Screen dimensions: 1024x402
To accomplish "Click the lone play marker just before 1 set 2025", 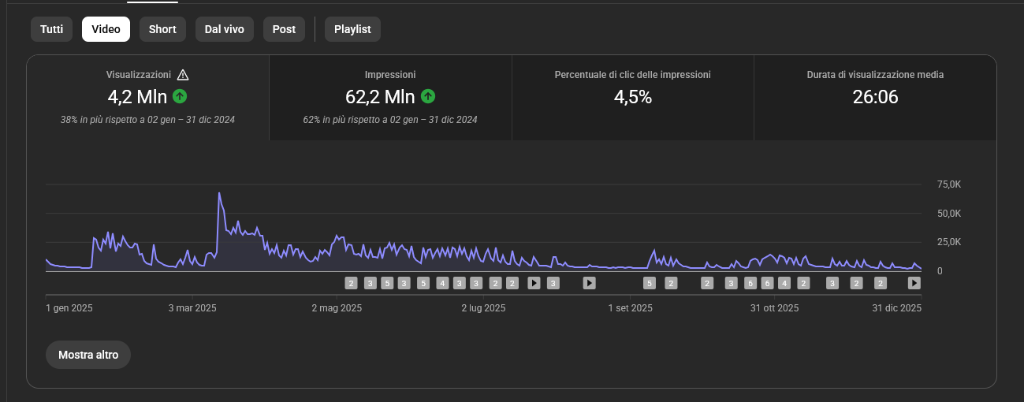I will pos(589,283).
